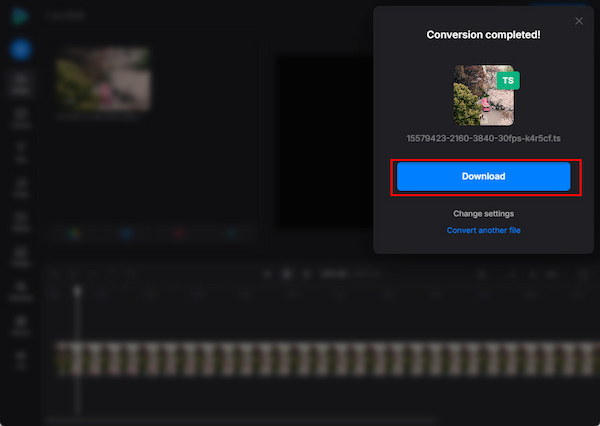The height and width of the screenshot is (426, 600).
Task: Click the teal import source icon
Action: [231, 233]
